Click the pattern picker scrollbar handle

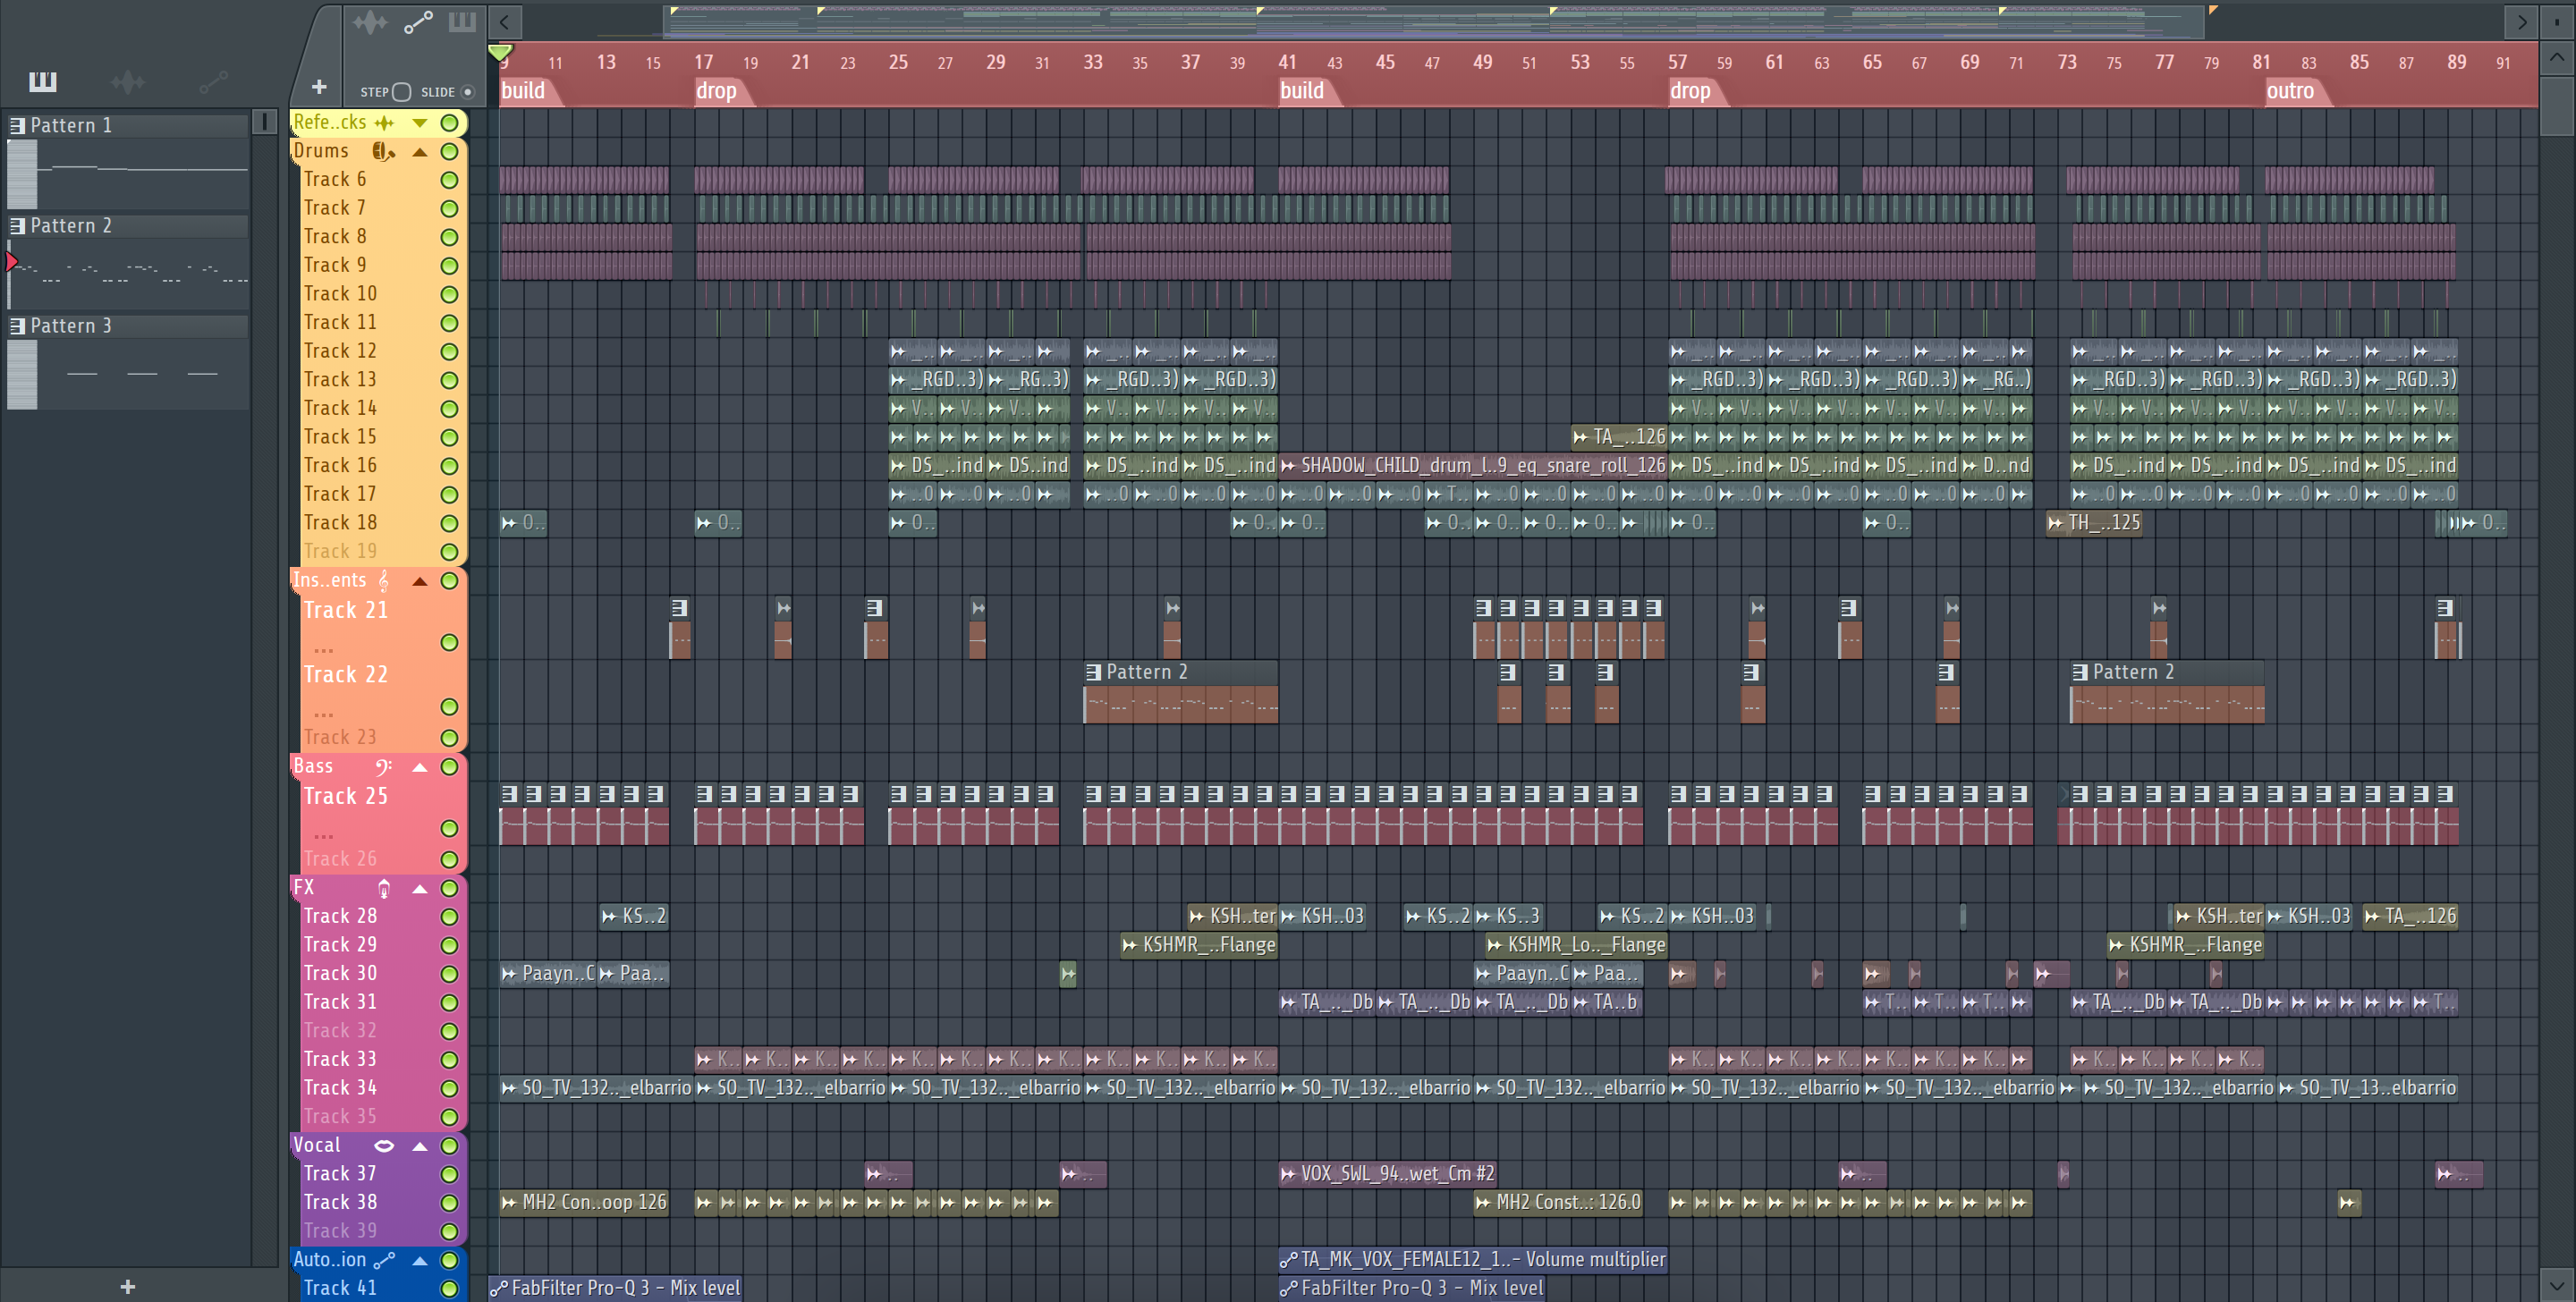pos(264,122)
